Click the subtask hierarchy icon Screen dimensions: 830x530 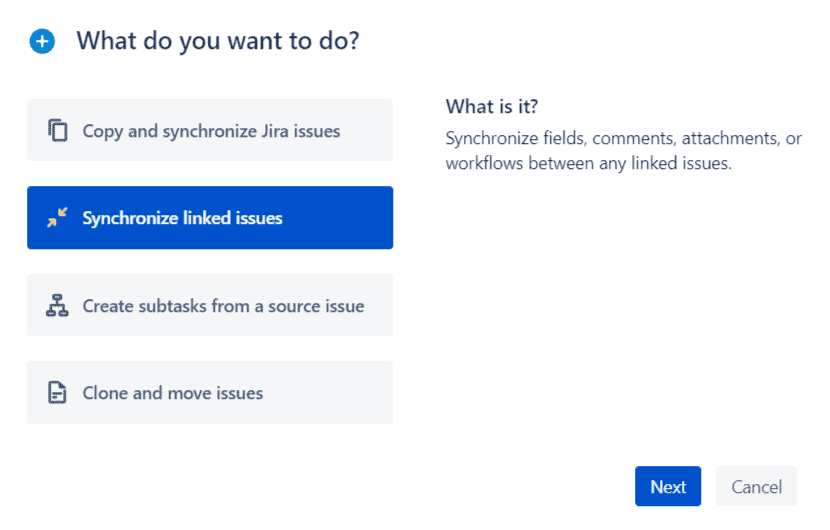point(58,306)
